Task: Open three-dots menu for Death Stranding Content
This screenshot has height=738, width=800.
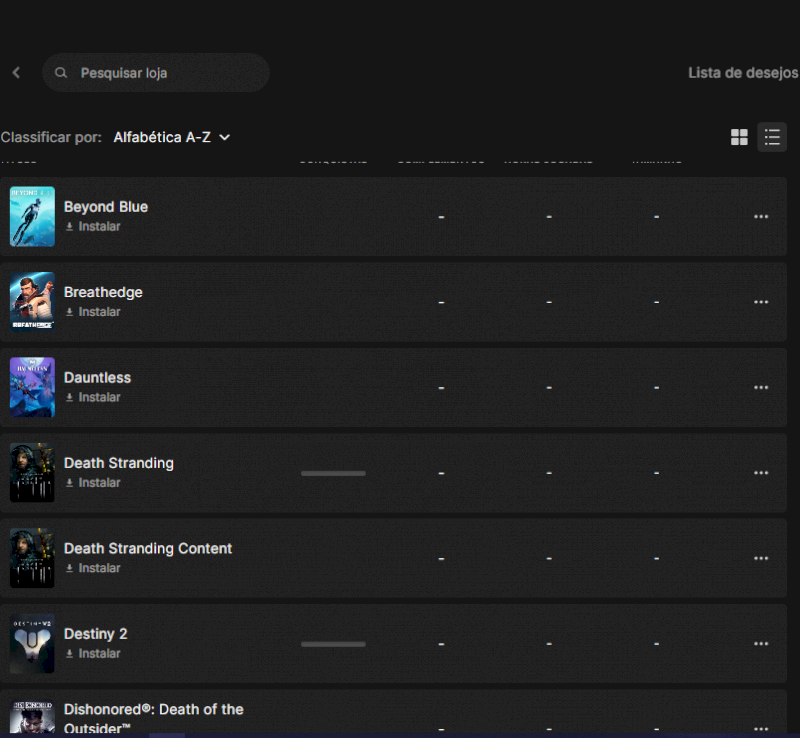Action: pos(761,558)
